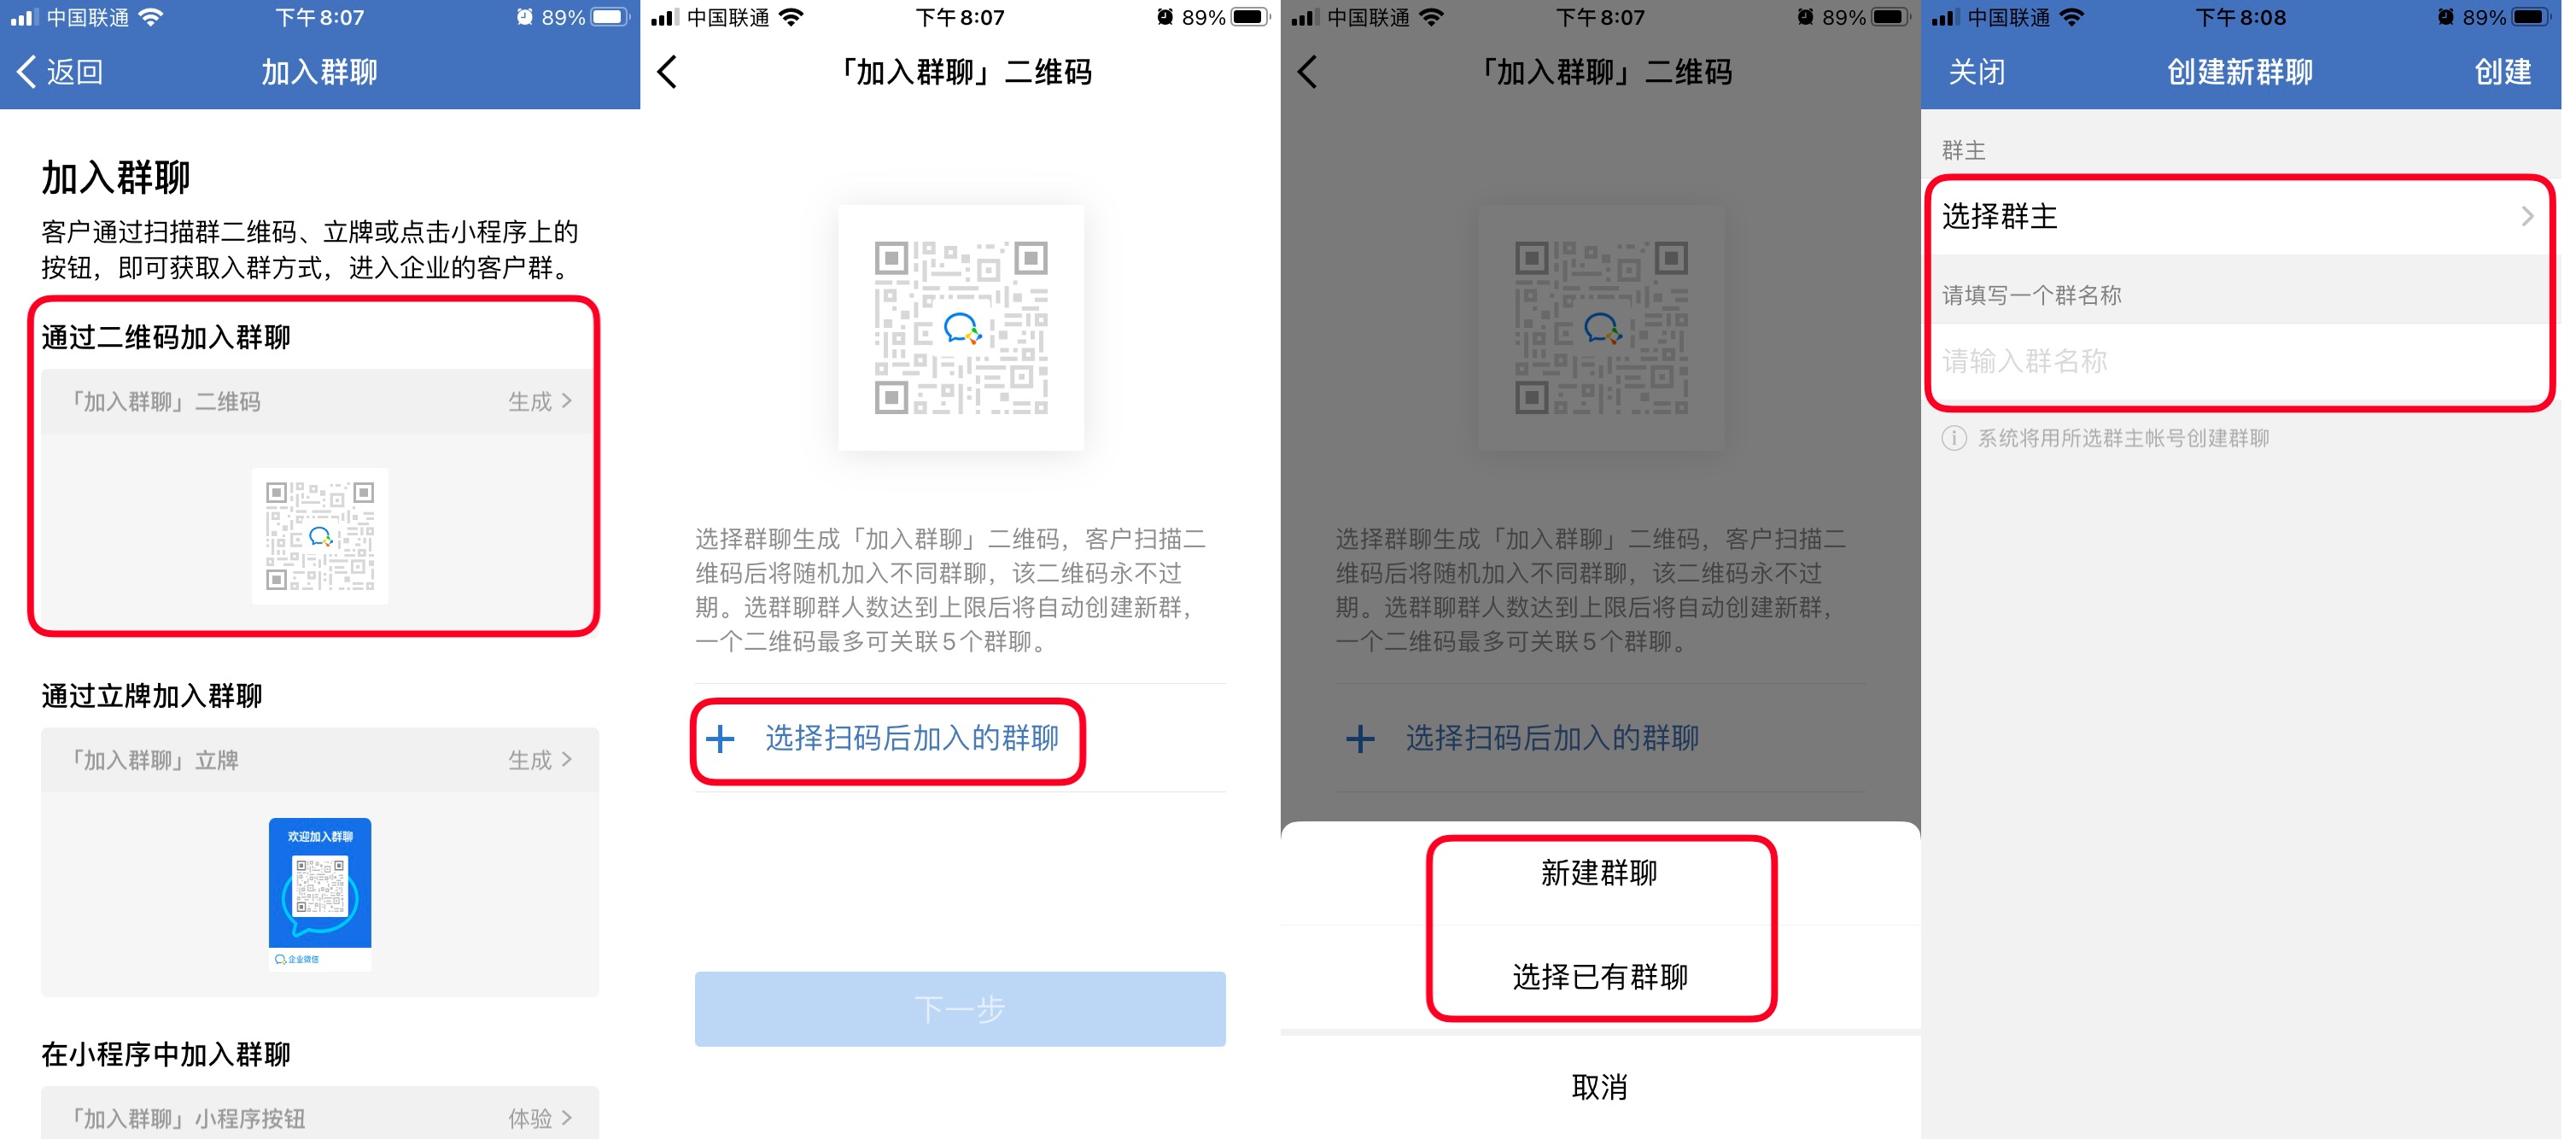Choose 选择已有群聊 from the action sheet
The image size is (2576, 1139).
click(1600, 977)
